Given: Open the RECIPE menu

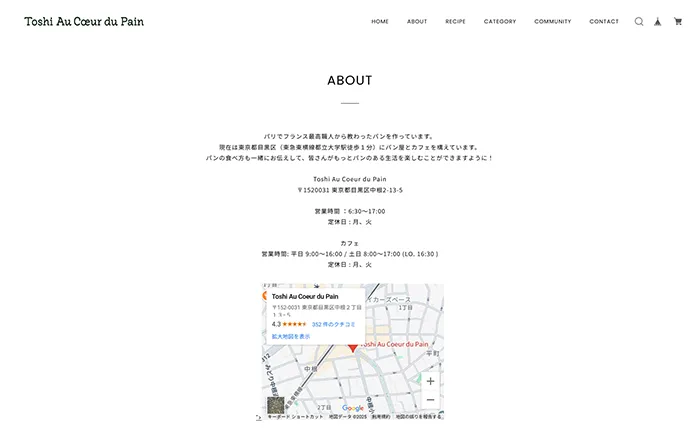Looking at the screenshot, I should pyautogui.click(x=455, y=21).
